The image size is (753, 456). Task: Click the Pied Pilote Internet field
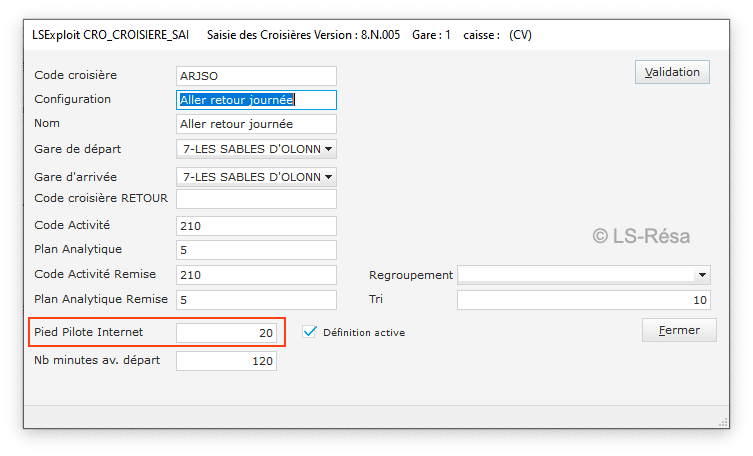point(226,333)
